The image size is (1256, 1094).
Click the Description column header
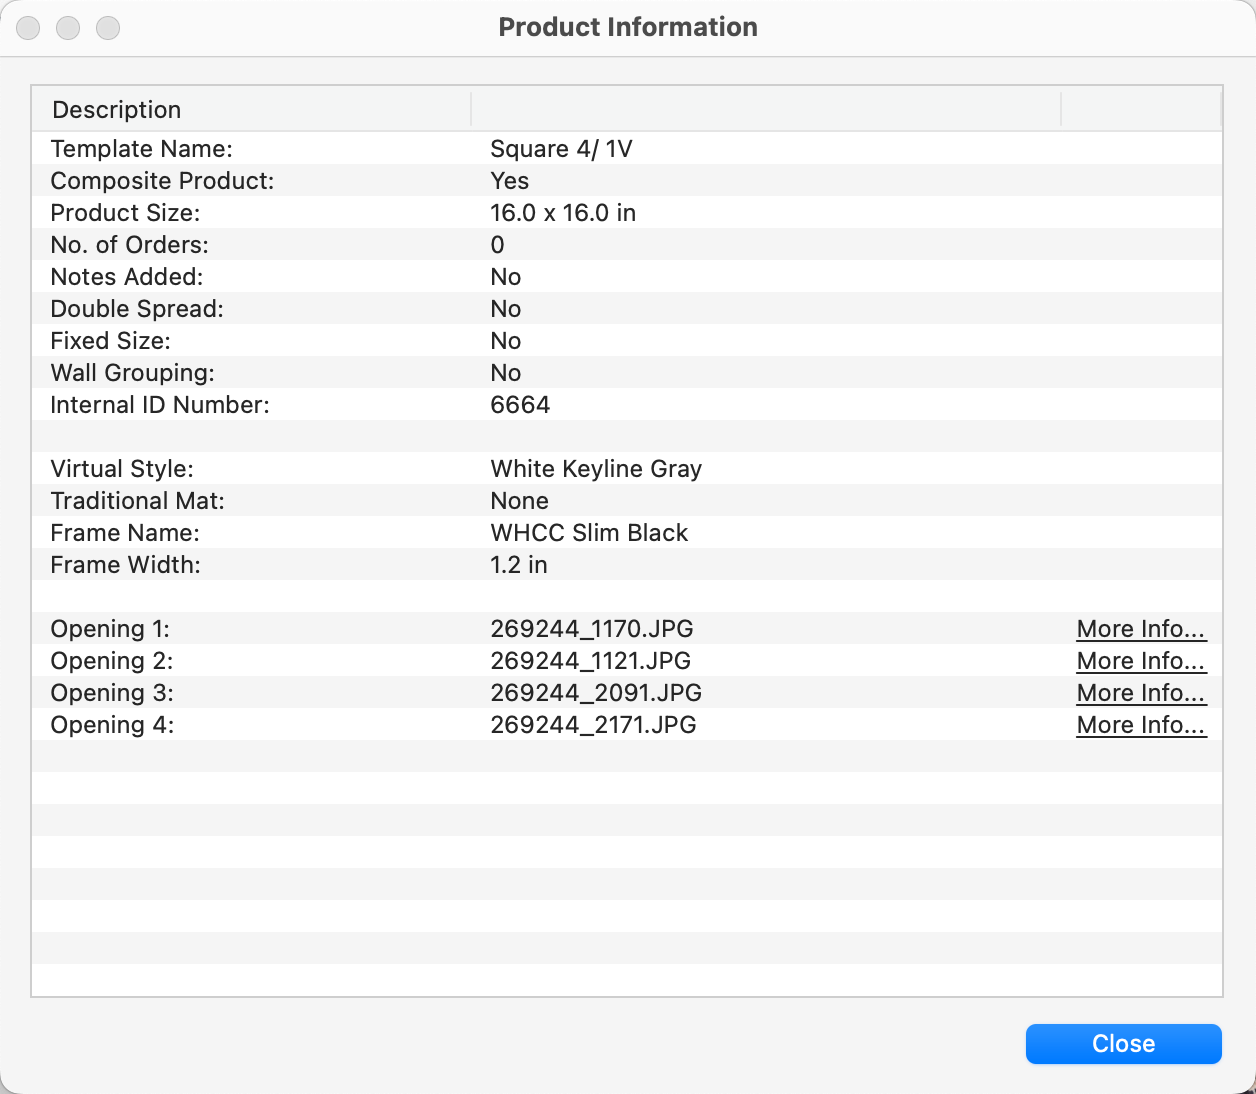[117, 110]
